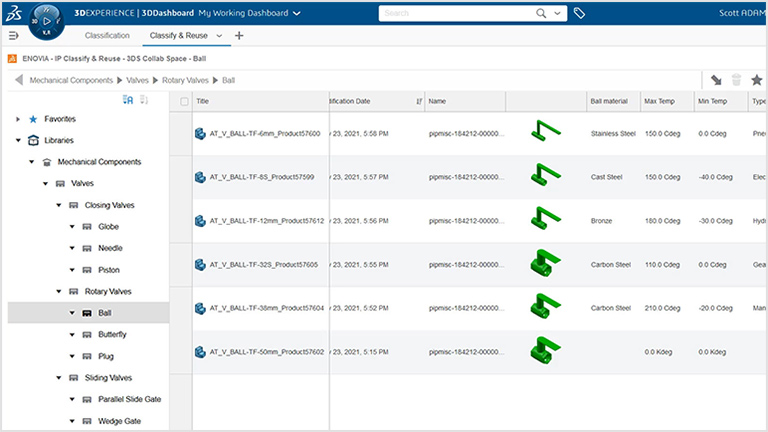Open My Working Dashboard dropdown
The image size is (768, 432).
point(294,14)
